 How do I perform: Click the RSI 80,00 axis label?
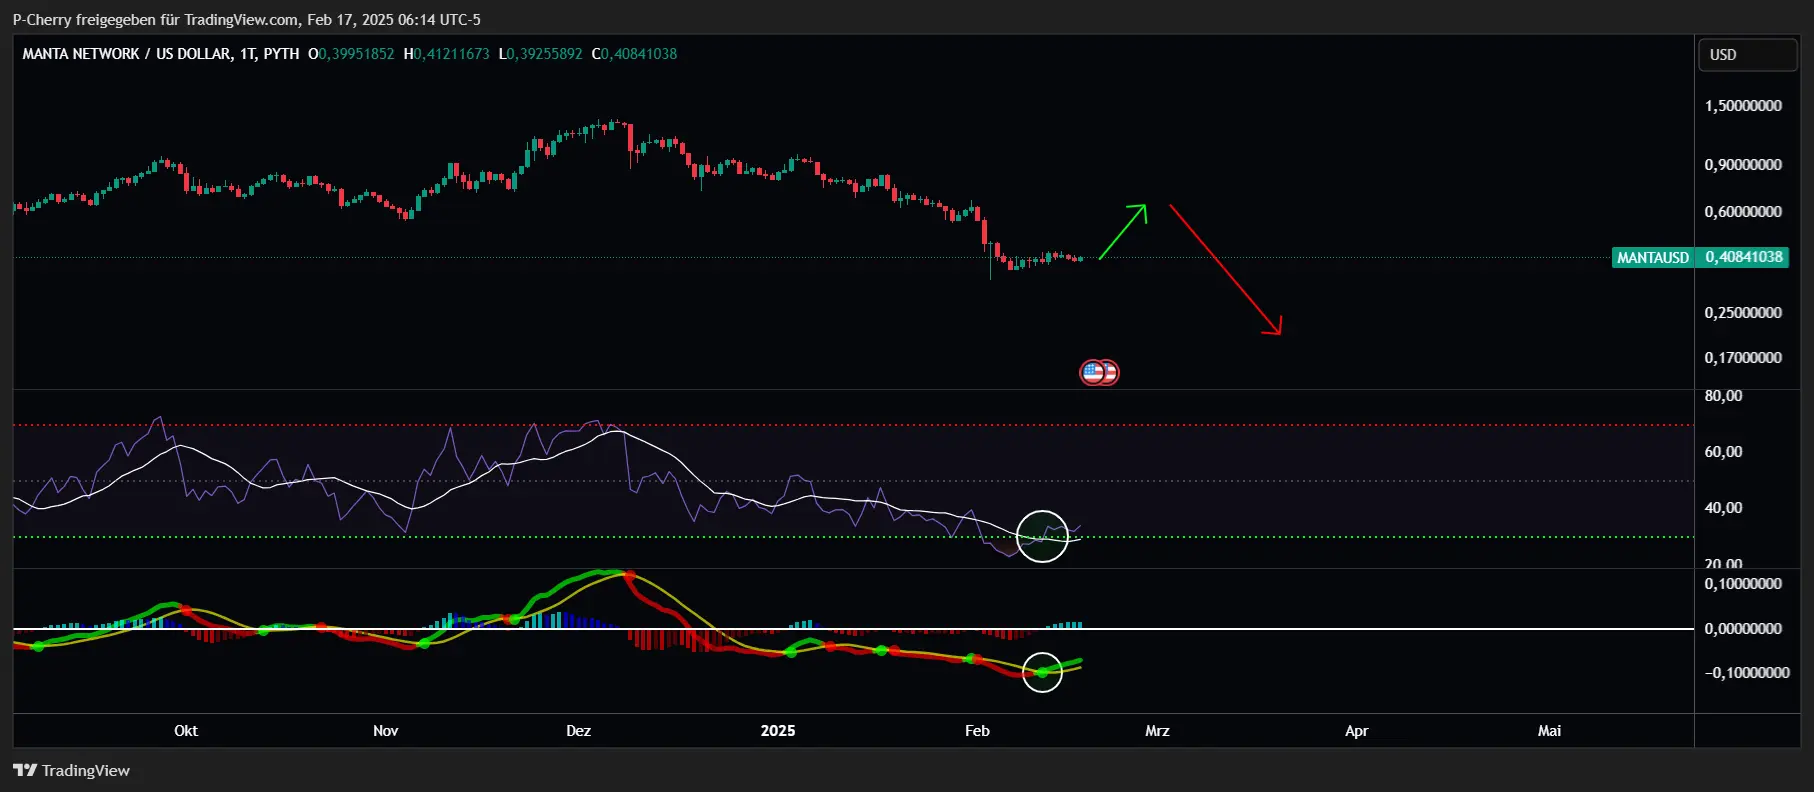pos(1723,396)
